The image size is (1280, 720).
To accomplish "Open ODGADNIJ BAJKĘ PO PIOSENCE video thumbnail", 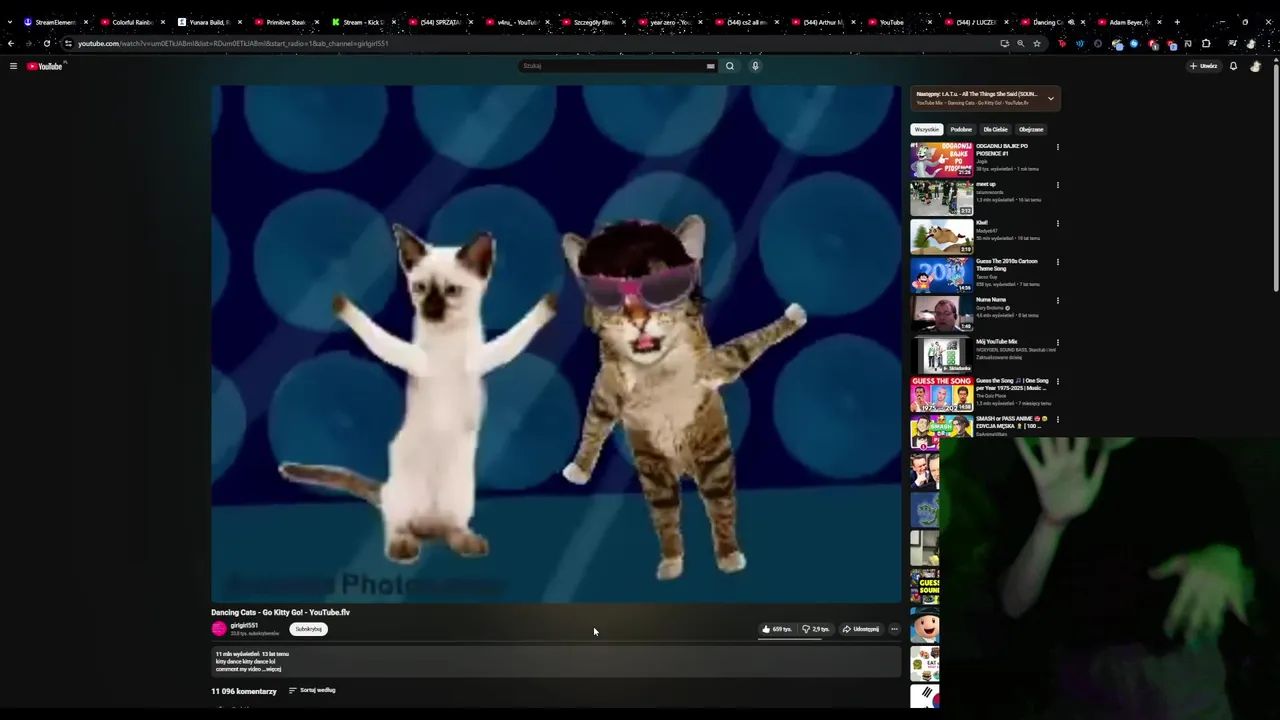I will click(x=941, y=159).
